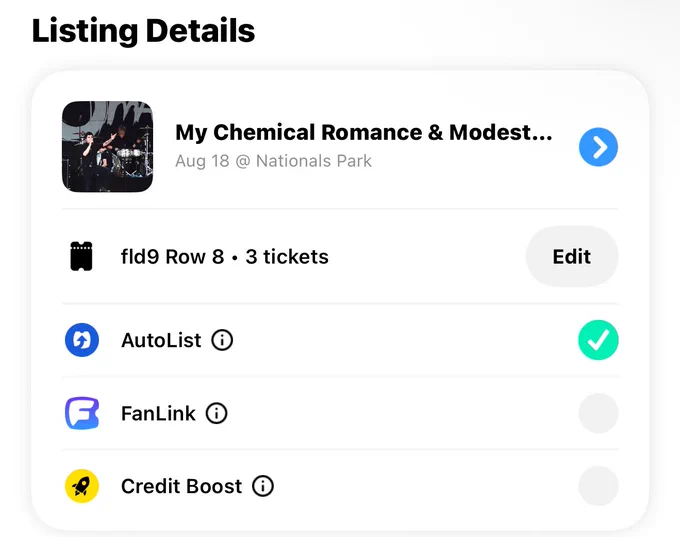Open event details with blue chevron
The height and width of the screenshot is (537, 680).
tap(598, 147)
